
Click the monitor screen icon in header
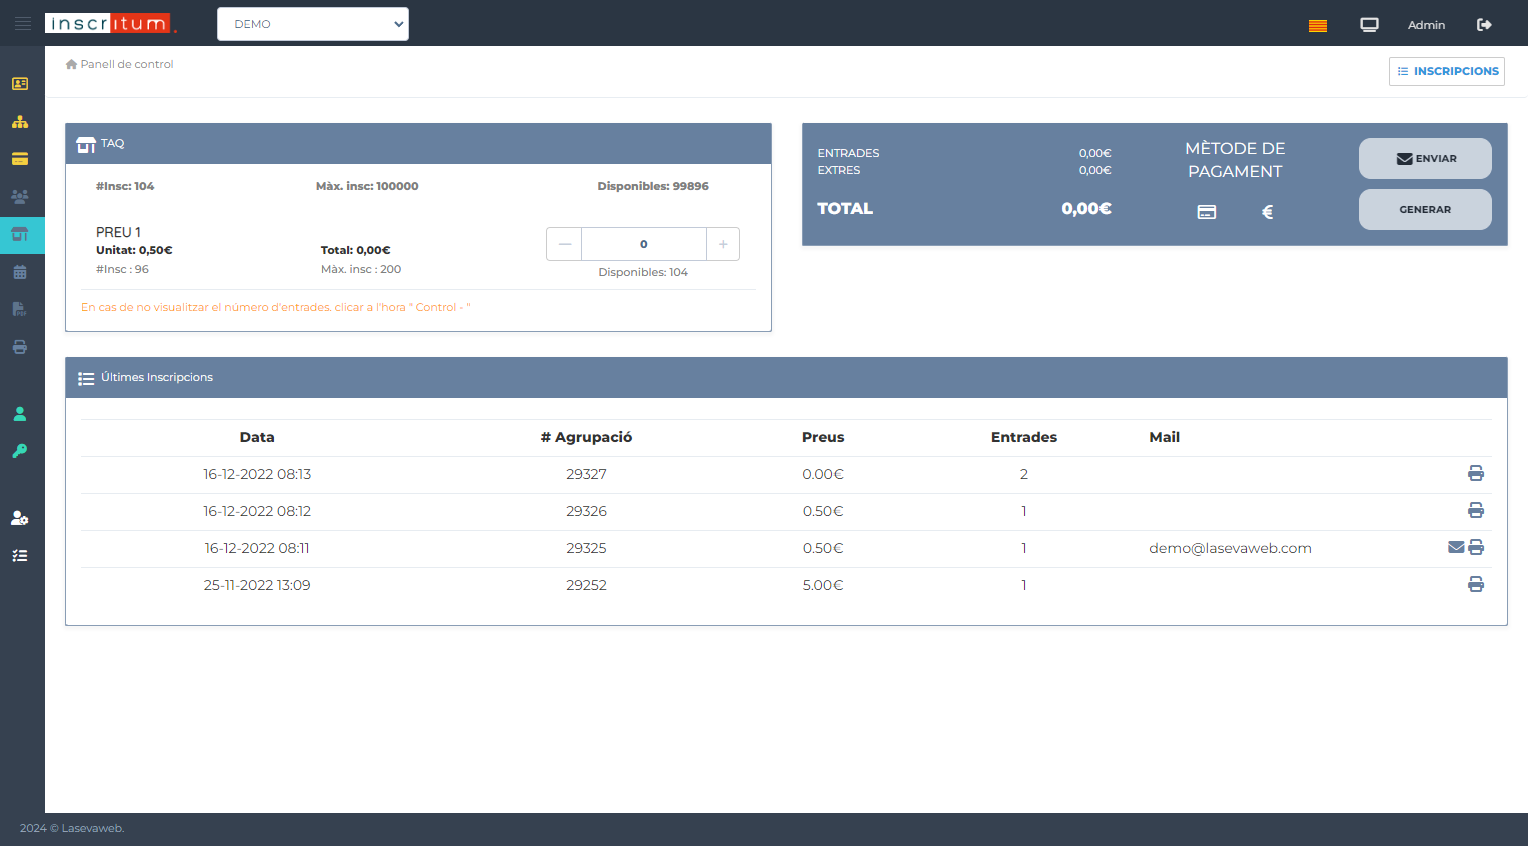point(1370,25)
